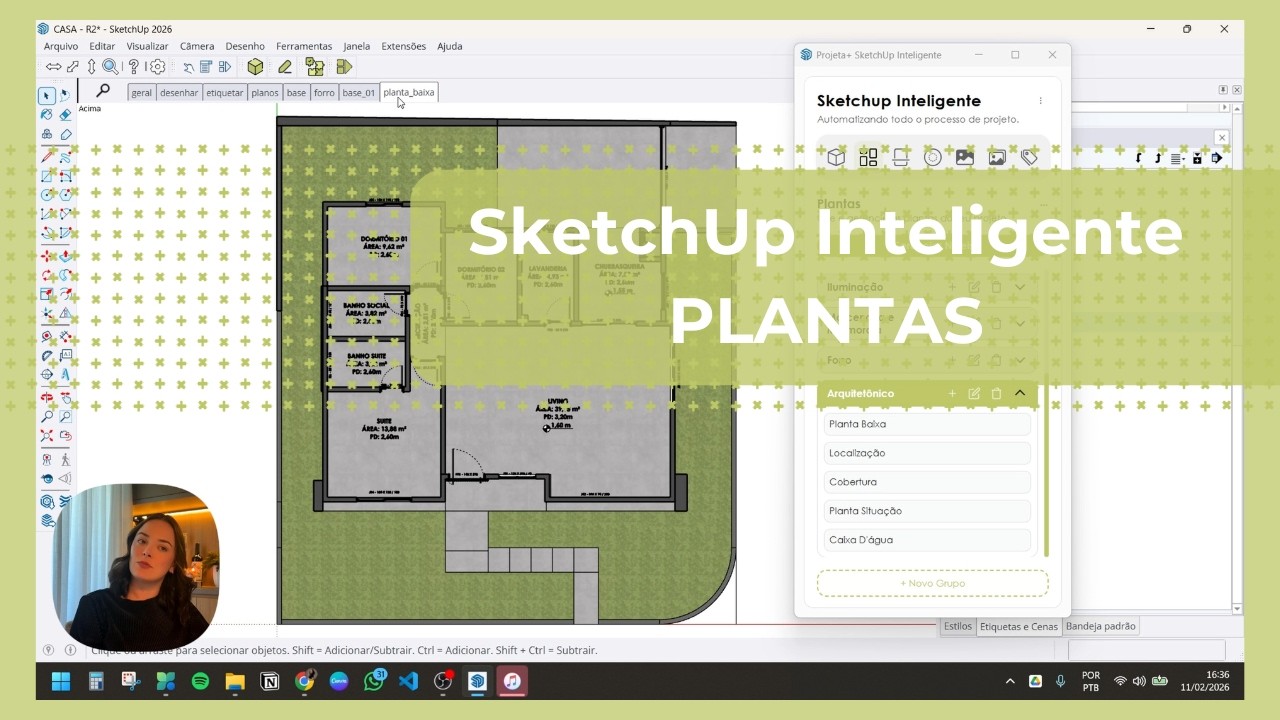Viewport: 1280px width, 720px height.
Task: Expand the Iluminação group chevron
Action: pos(1020,287)
